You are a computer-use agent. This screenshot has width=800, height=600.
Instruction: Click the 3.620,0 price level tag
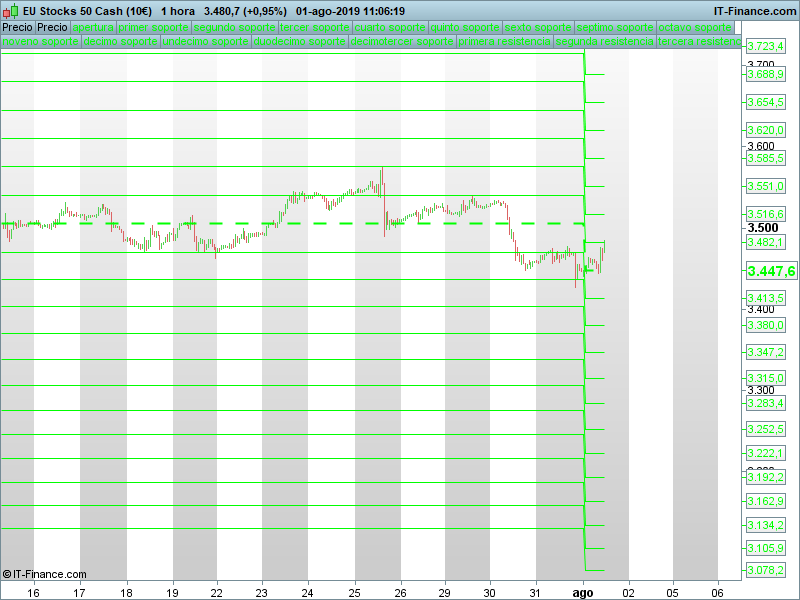coord(765,130)
